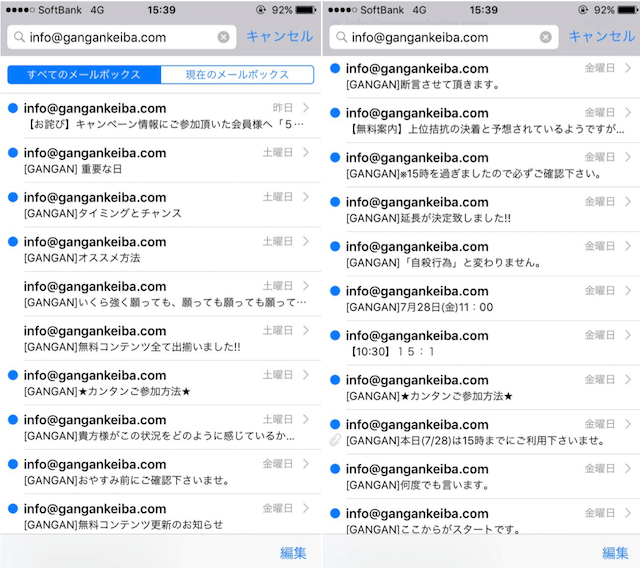The height and width of the screenshot is (568, 640).
Task: Open chevron for いくら強く願っても mail
Action: coord(306,286)
